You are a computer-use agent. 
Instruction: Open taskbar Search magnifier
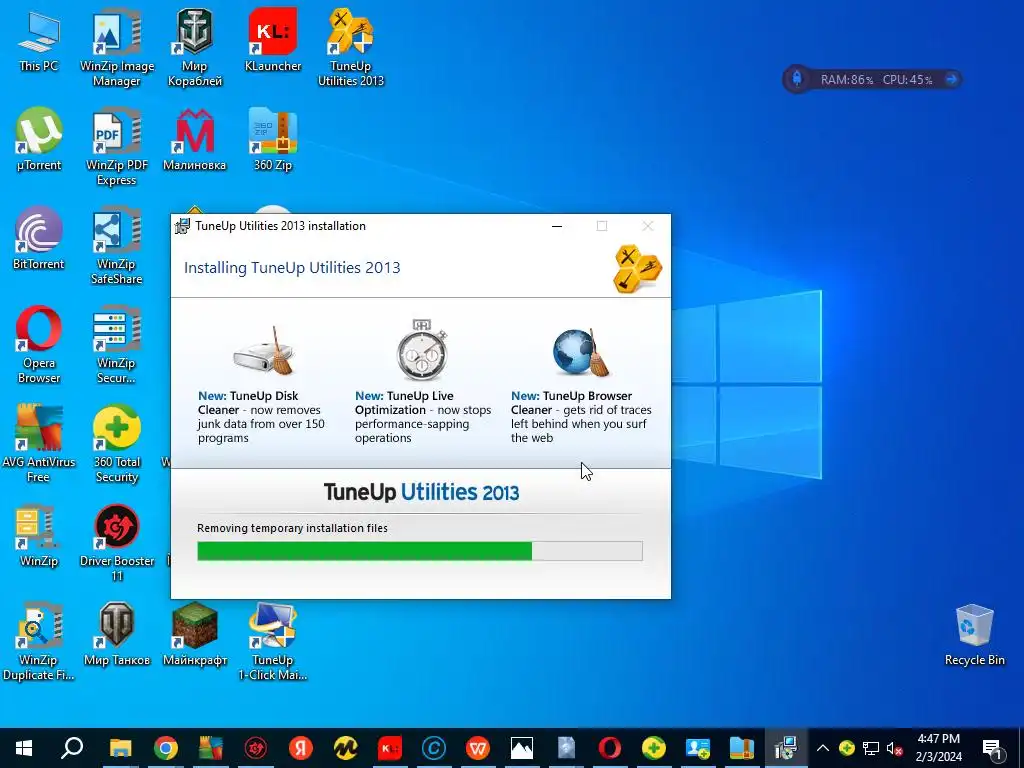point(72,748)
